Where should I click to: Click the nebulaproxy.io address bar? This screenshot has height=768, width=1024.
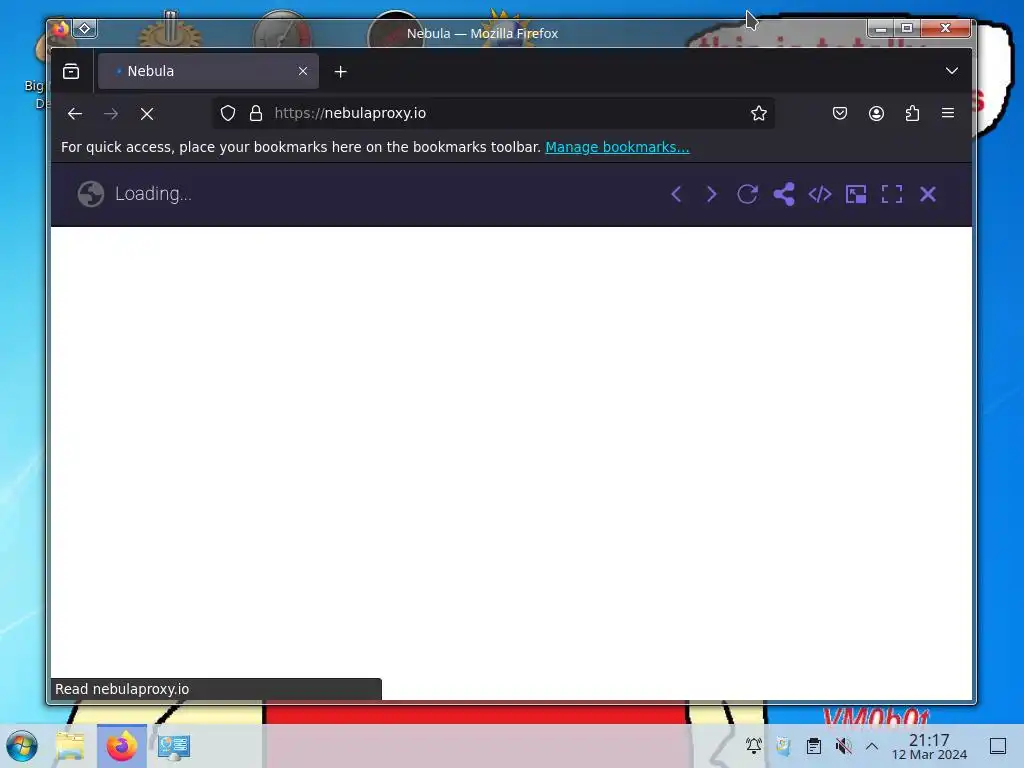point(496,113)
